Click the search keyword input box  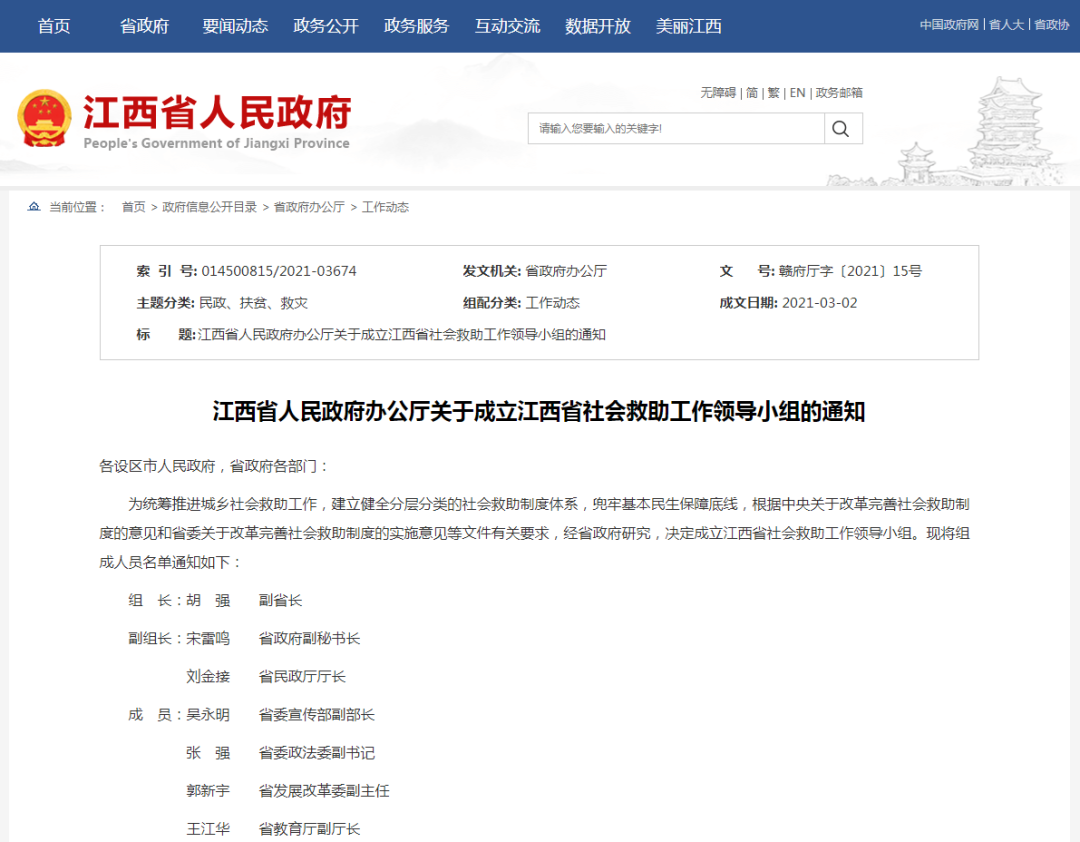tap(670, 128)
